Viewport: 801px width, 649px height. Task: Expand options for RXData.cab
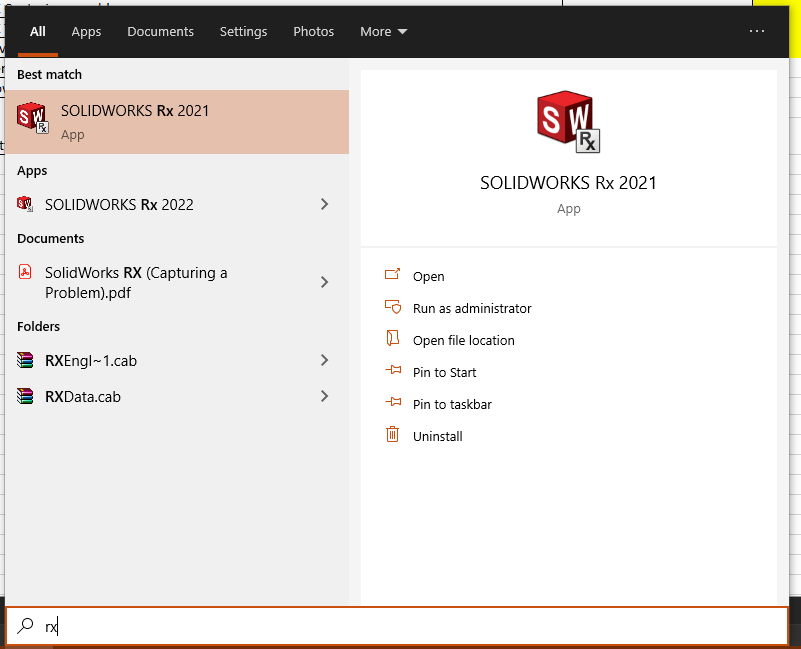[x=323, y=396]
